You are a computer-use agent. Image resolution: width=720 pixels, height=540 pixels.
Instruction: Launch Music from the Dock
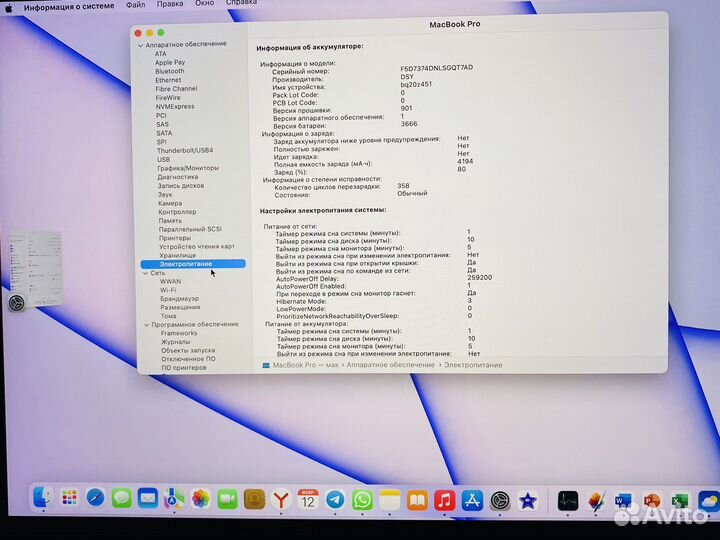[444, 501]
